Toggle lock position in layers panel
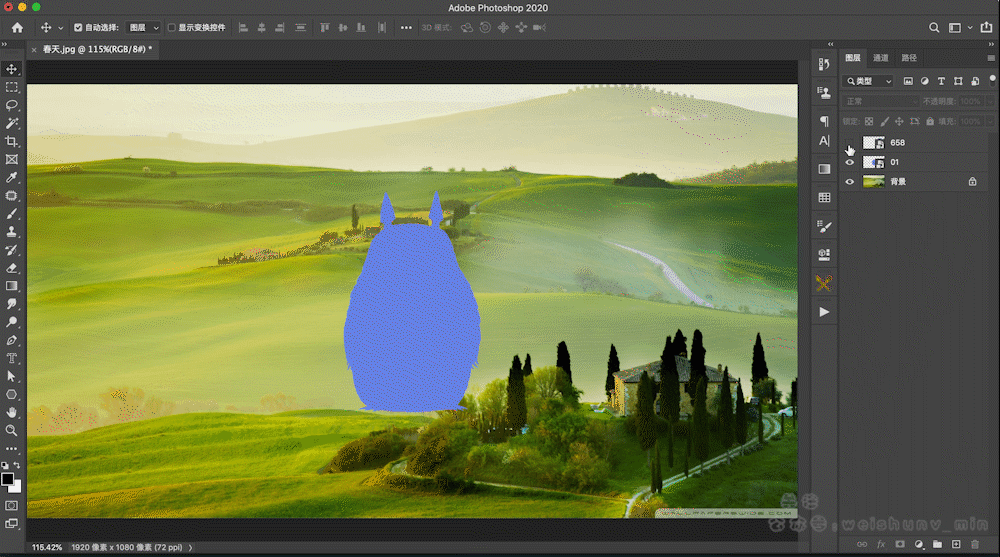Image resolution: width=1000 pixels, height=557 pixels. pos(899,121)
